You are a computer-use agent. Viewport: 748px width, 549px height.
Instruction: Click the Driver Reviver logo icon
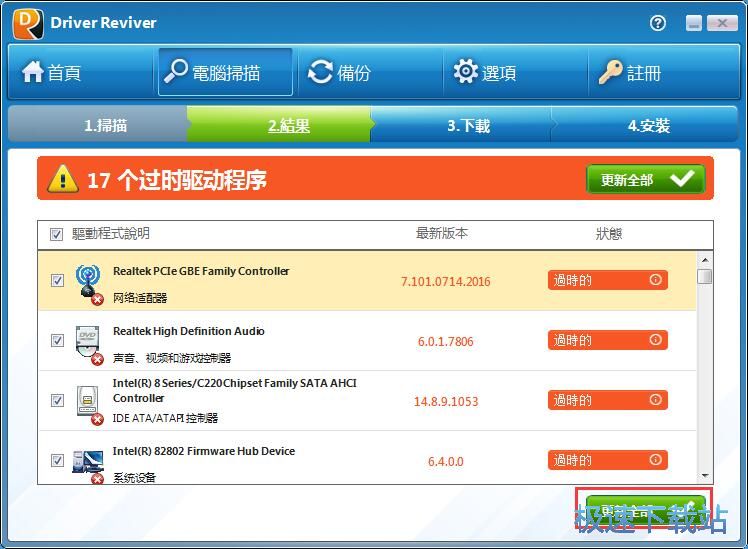[x=28, y=23]
